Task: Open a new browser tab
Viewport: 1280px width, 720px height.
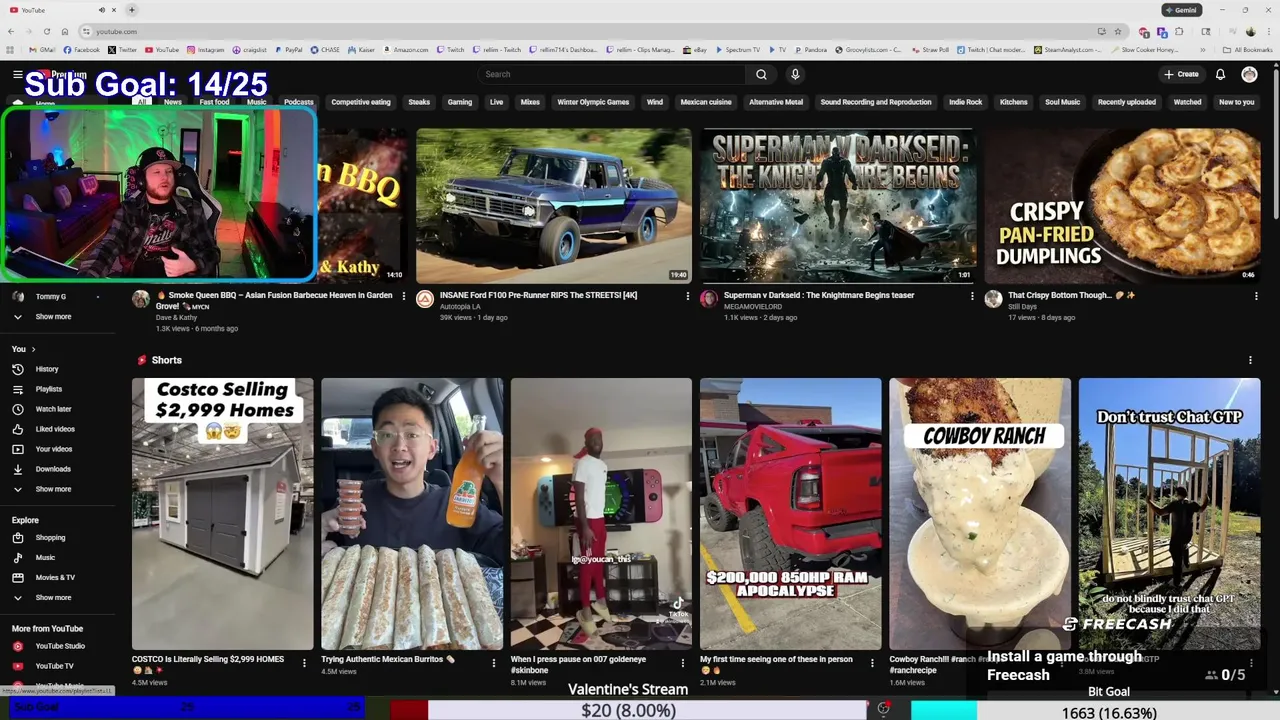Action: pyautogui.click(x=131, y=10)
